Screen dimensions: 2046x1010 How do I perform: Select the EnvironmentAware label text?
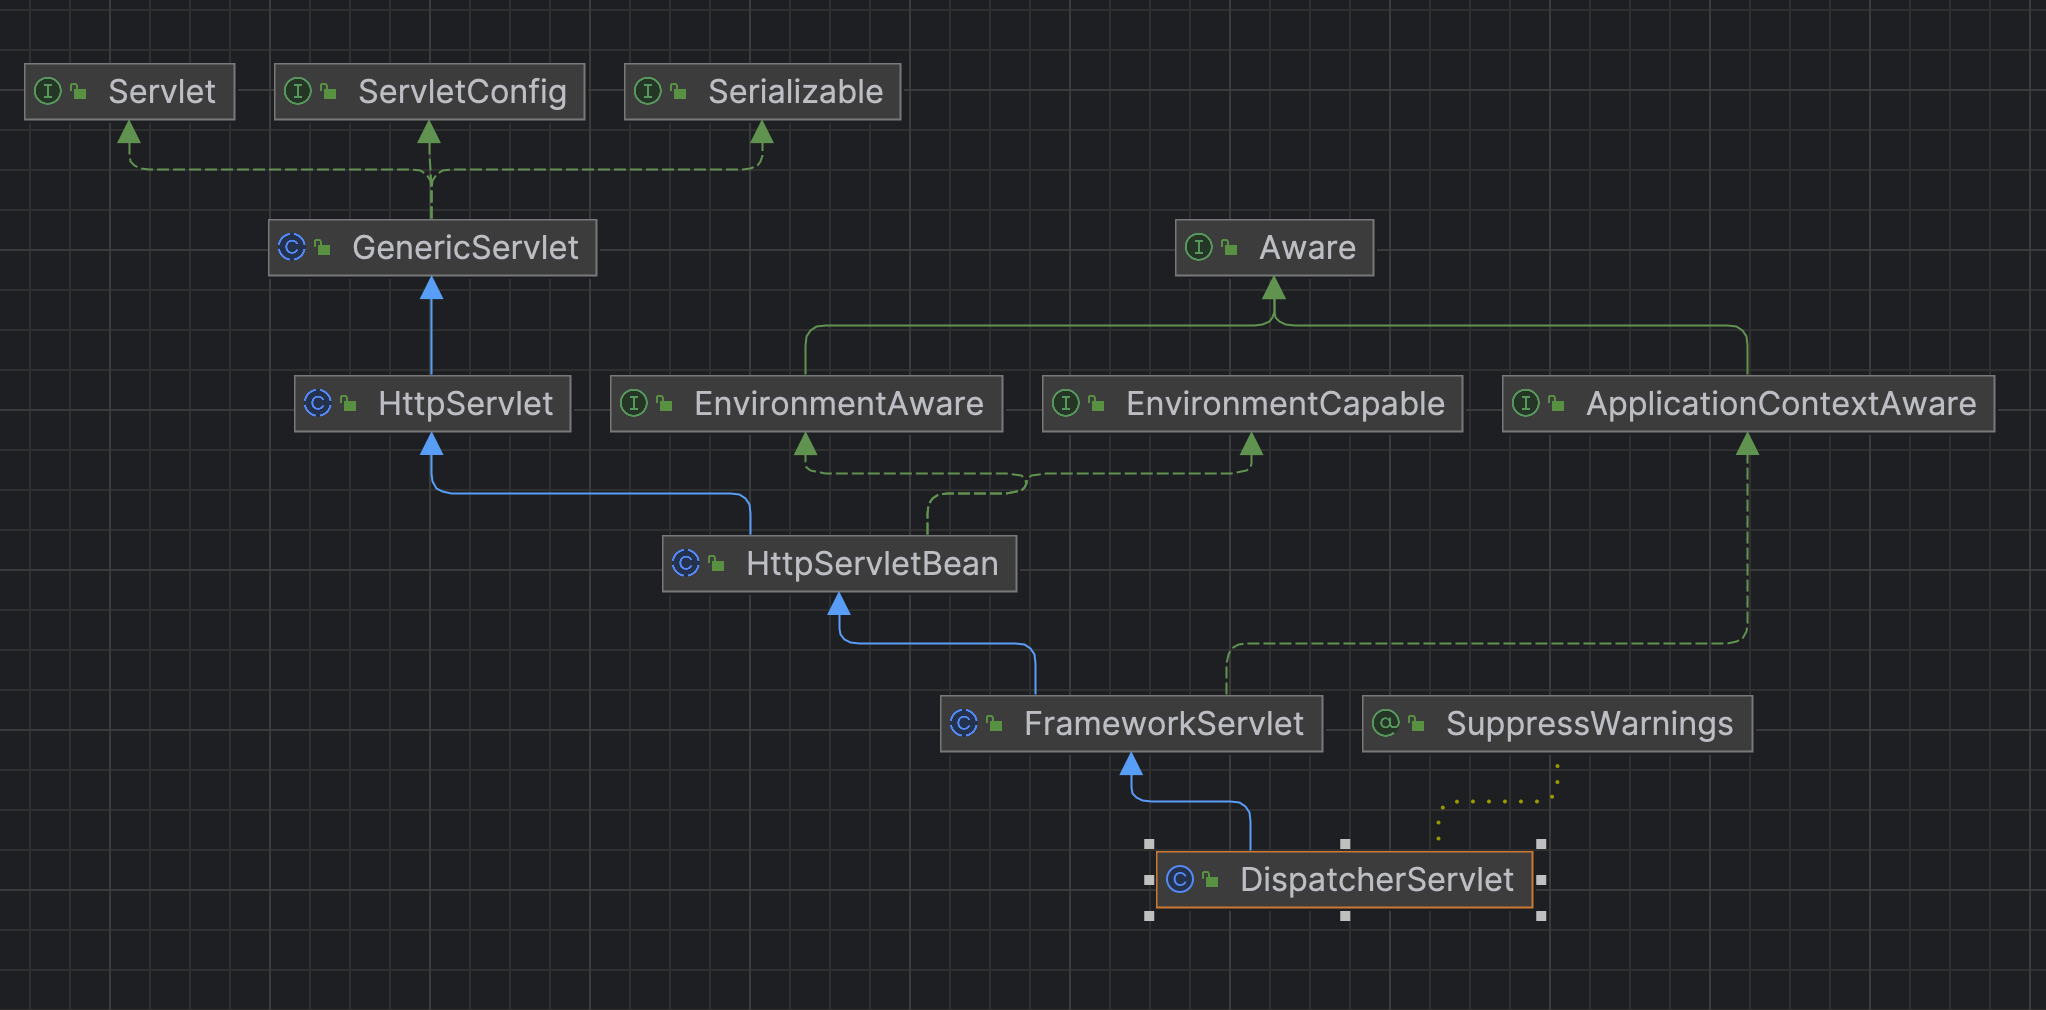[x=839, y=404]
